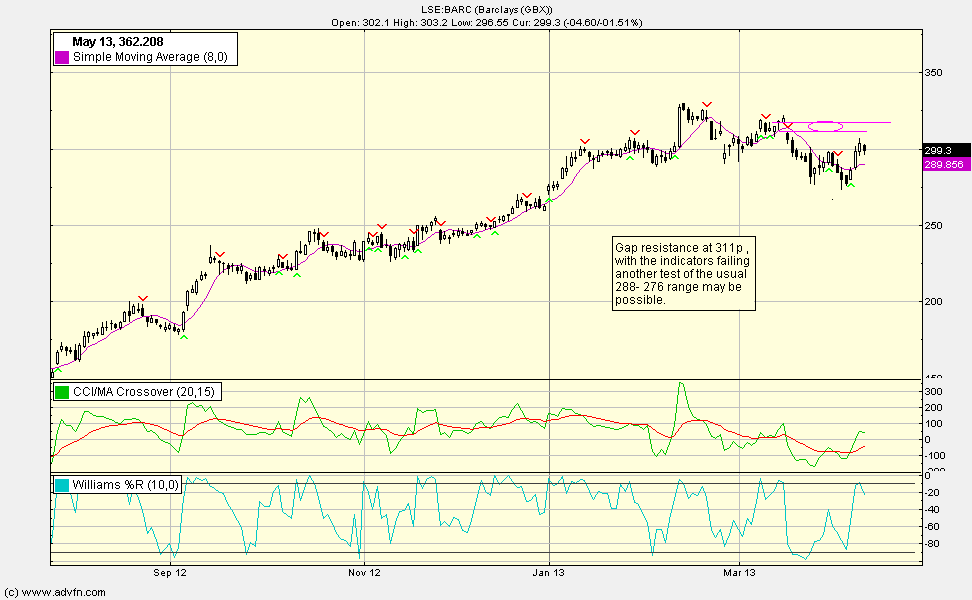Click the Mar 13 date axis label
This screenshot has height=600, width=972.
click(740, 574)
